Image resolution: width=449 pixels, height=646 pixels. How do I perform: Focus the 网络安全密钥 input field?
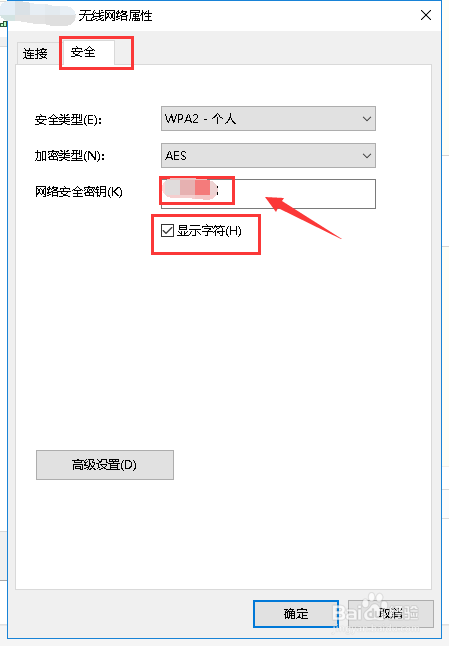click(x=268, y=194)
